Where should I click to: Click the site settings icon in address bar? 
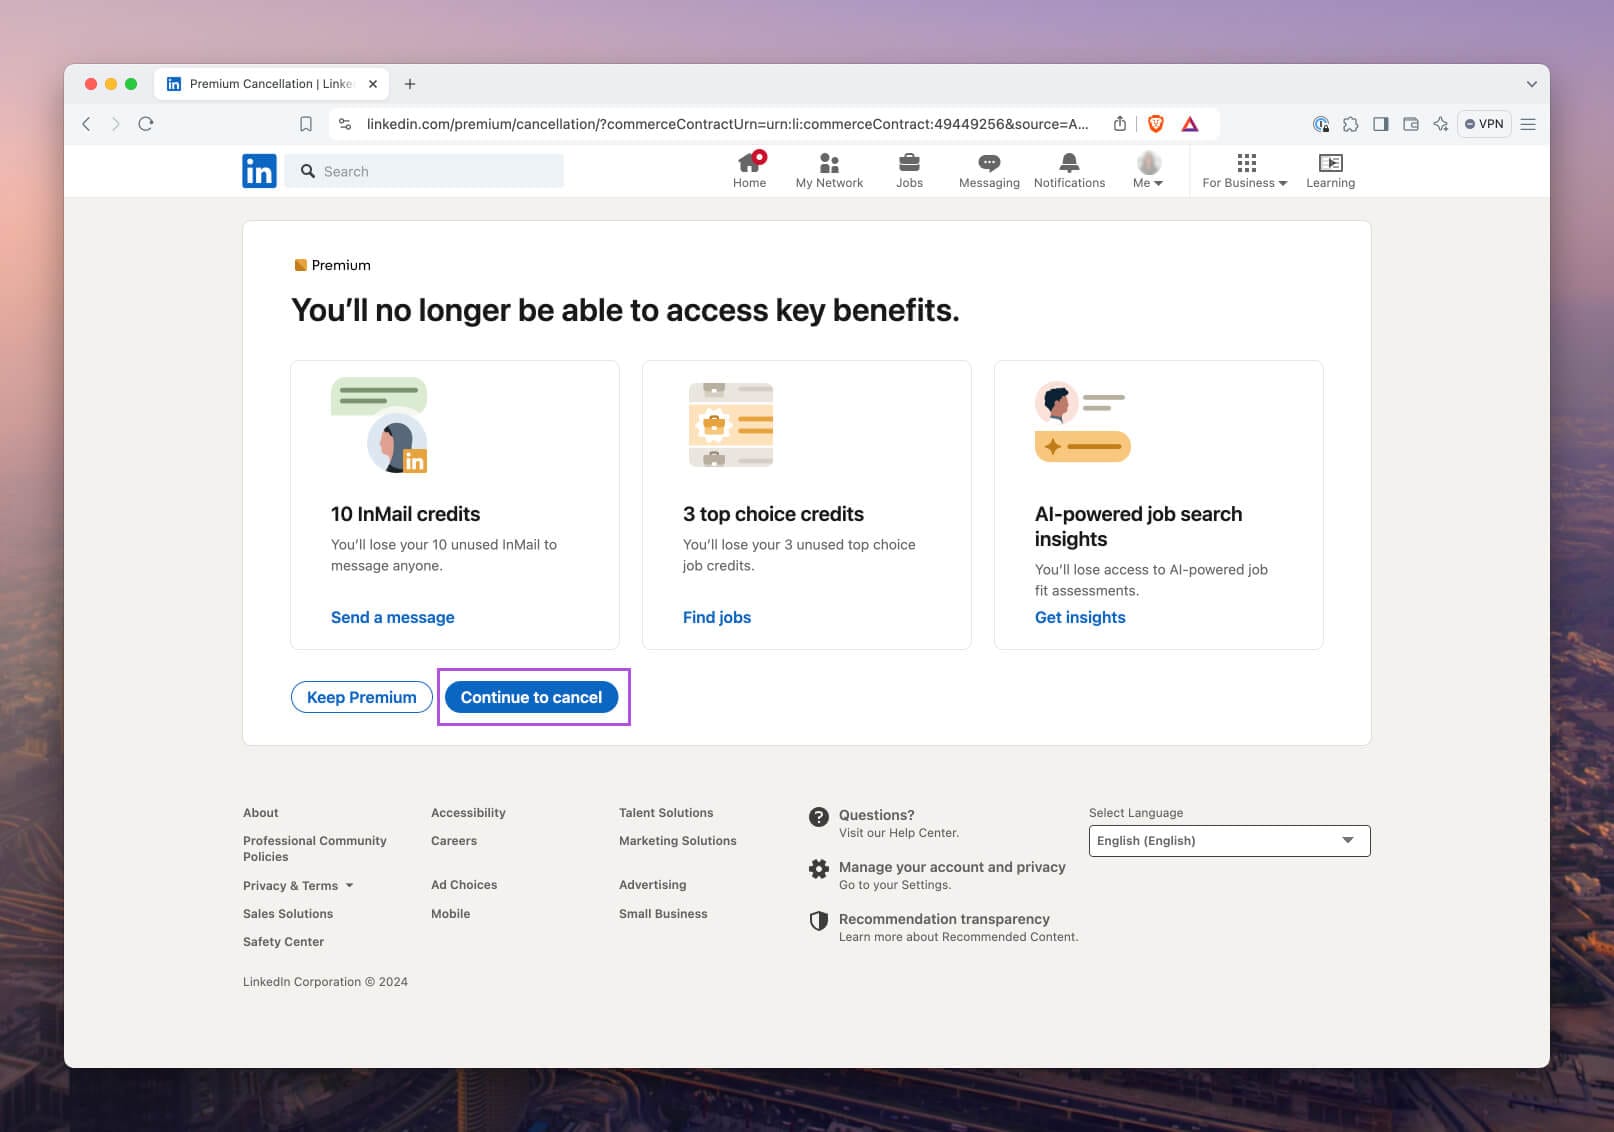345,124
